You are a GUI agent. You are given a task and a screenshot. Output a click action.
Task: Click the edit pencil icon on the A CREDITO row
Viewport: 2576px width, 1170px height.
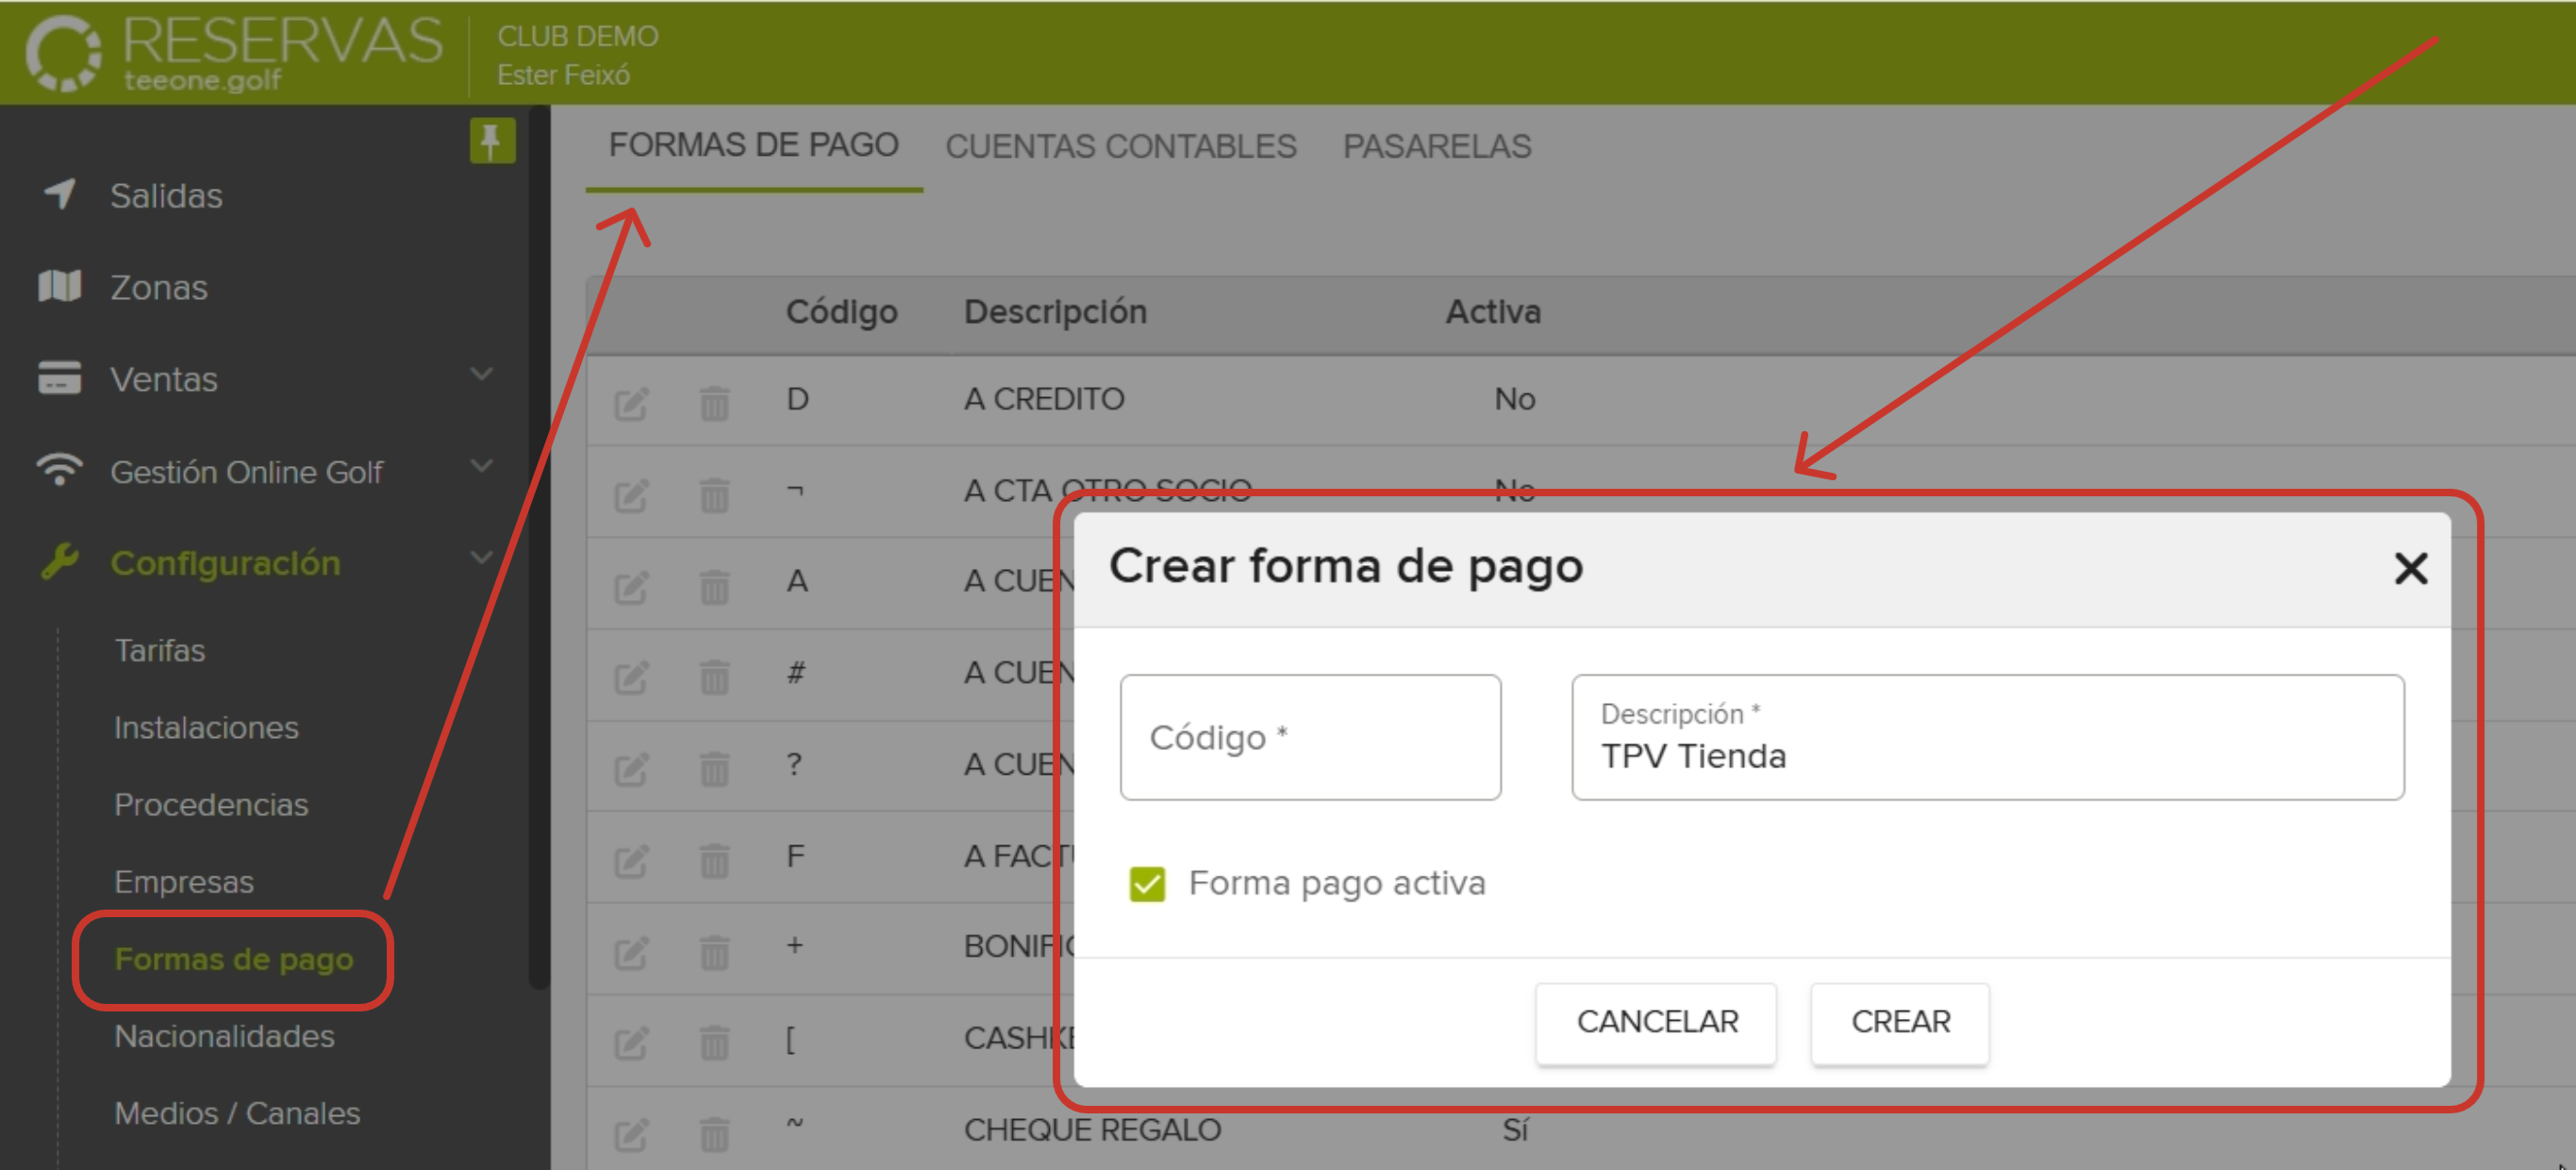[632, 402]
